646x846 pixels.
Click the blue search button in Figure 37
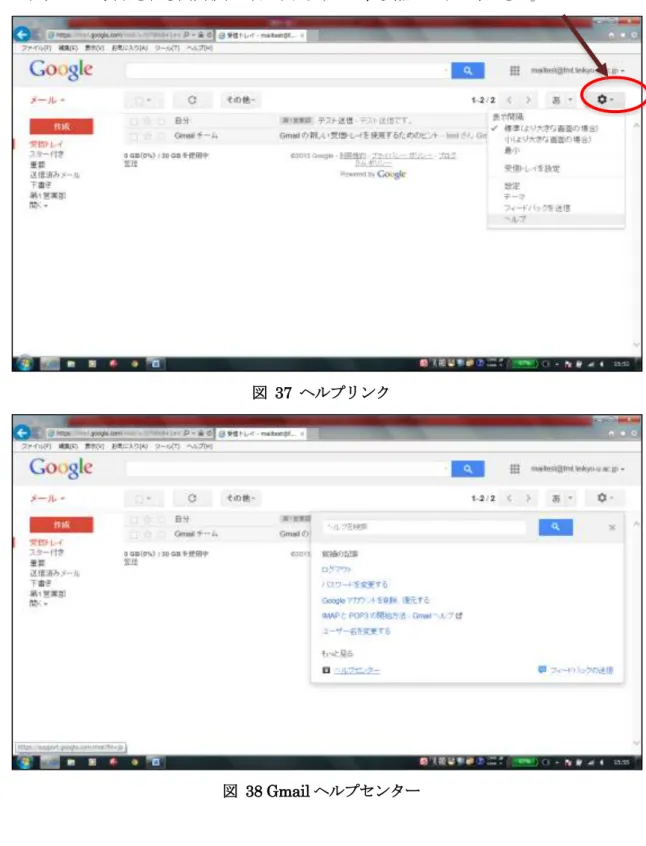tap(467, 71)
